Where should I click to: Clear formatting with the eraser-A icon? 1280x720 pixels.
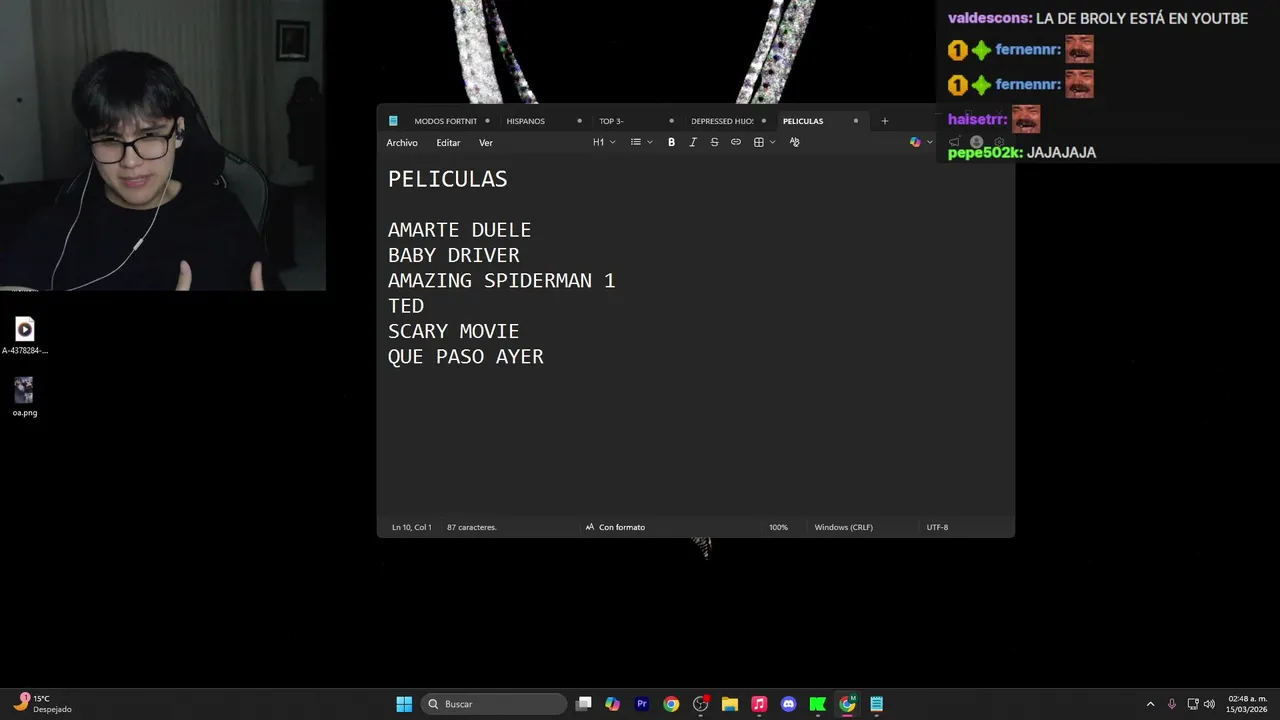pyautogui.click(x=795, y=142)
